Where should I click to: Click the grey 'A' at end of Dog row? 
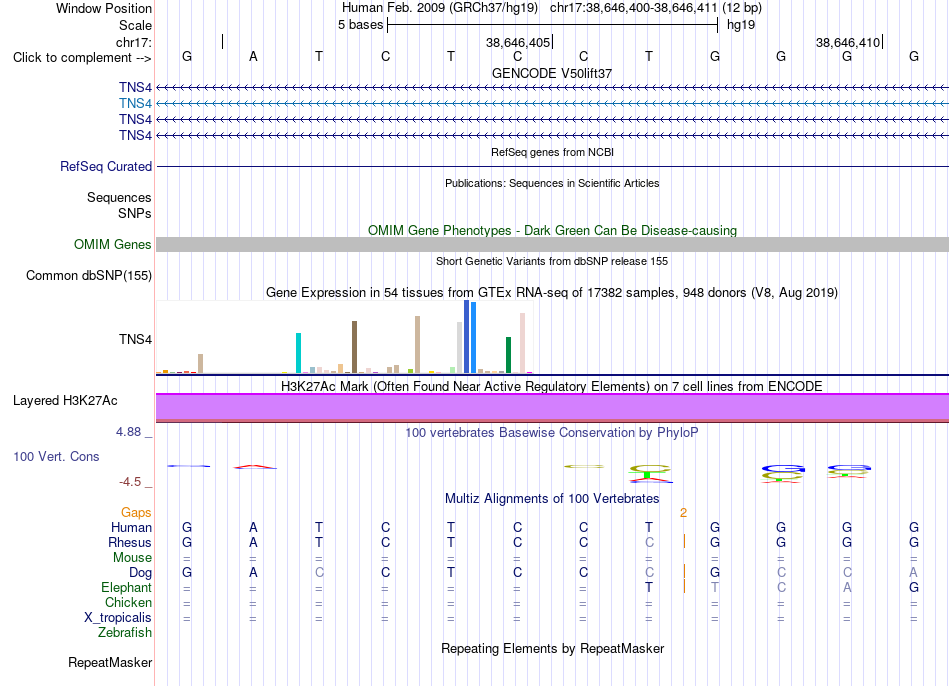[x=913, y=573]
